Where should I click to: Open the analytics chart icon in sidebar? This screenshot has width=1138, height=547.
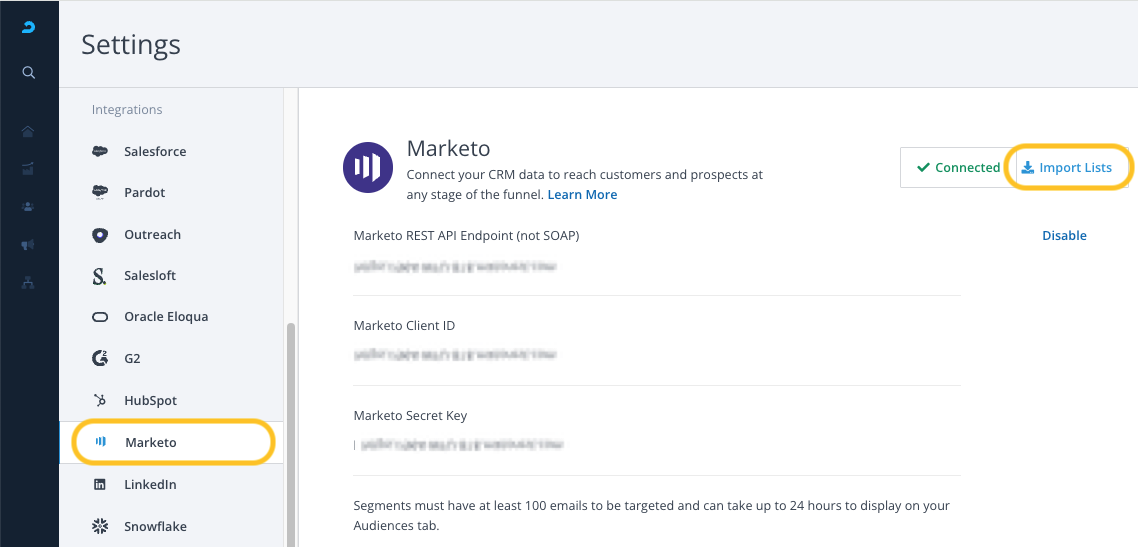click(29, 169)
